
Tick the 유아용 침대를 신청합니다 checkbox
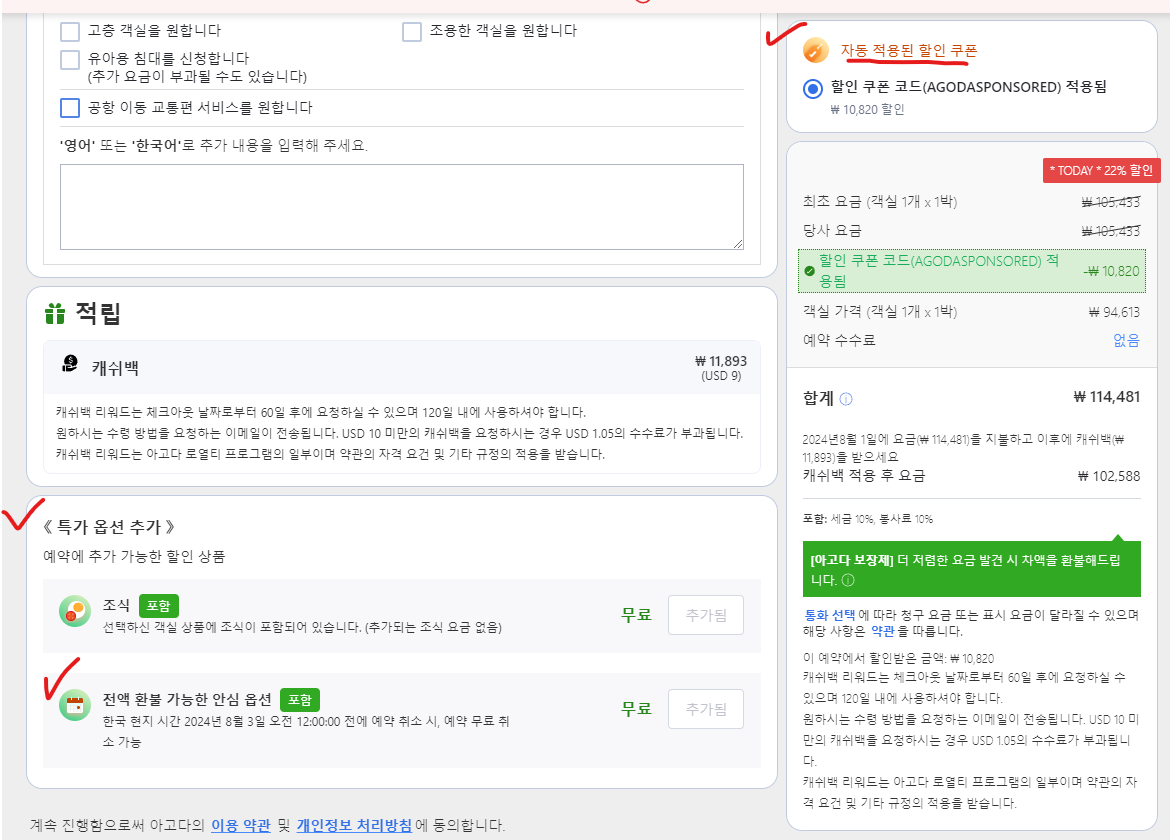pyautogui.click(x=70, y=59)
